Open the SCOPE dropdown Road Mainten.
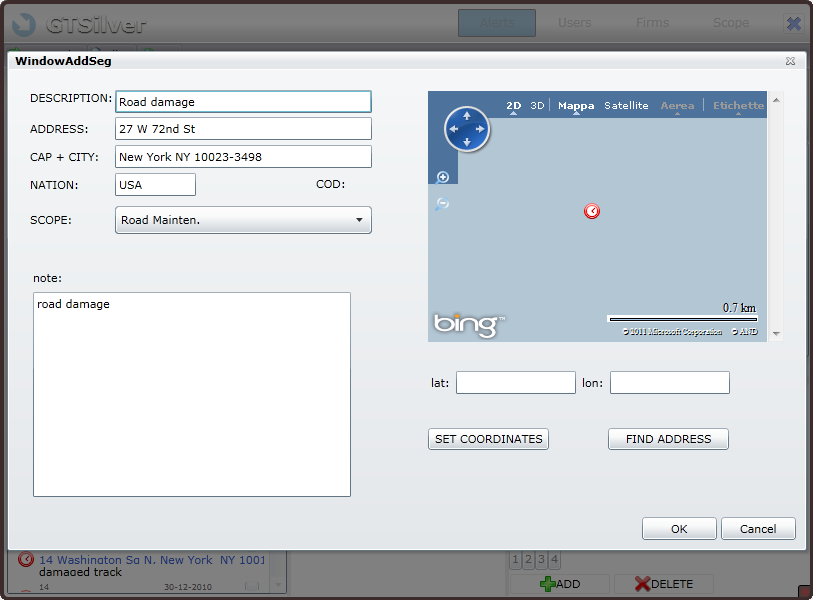The width and height of the screenshot is (813, 600). pyautogui.click(x=243, y=220)
